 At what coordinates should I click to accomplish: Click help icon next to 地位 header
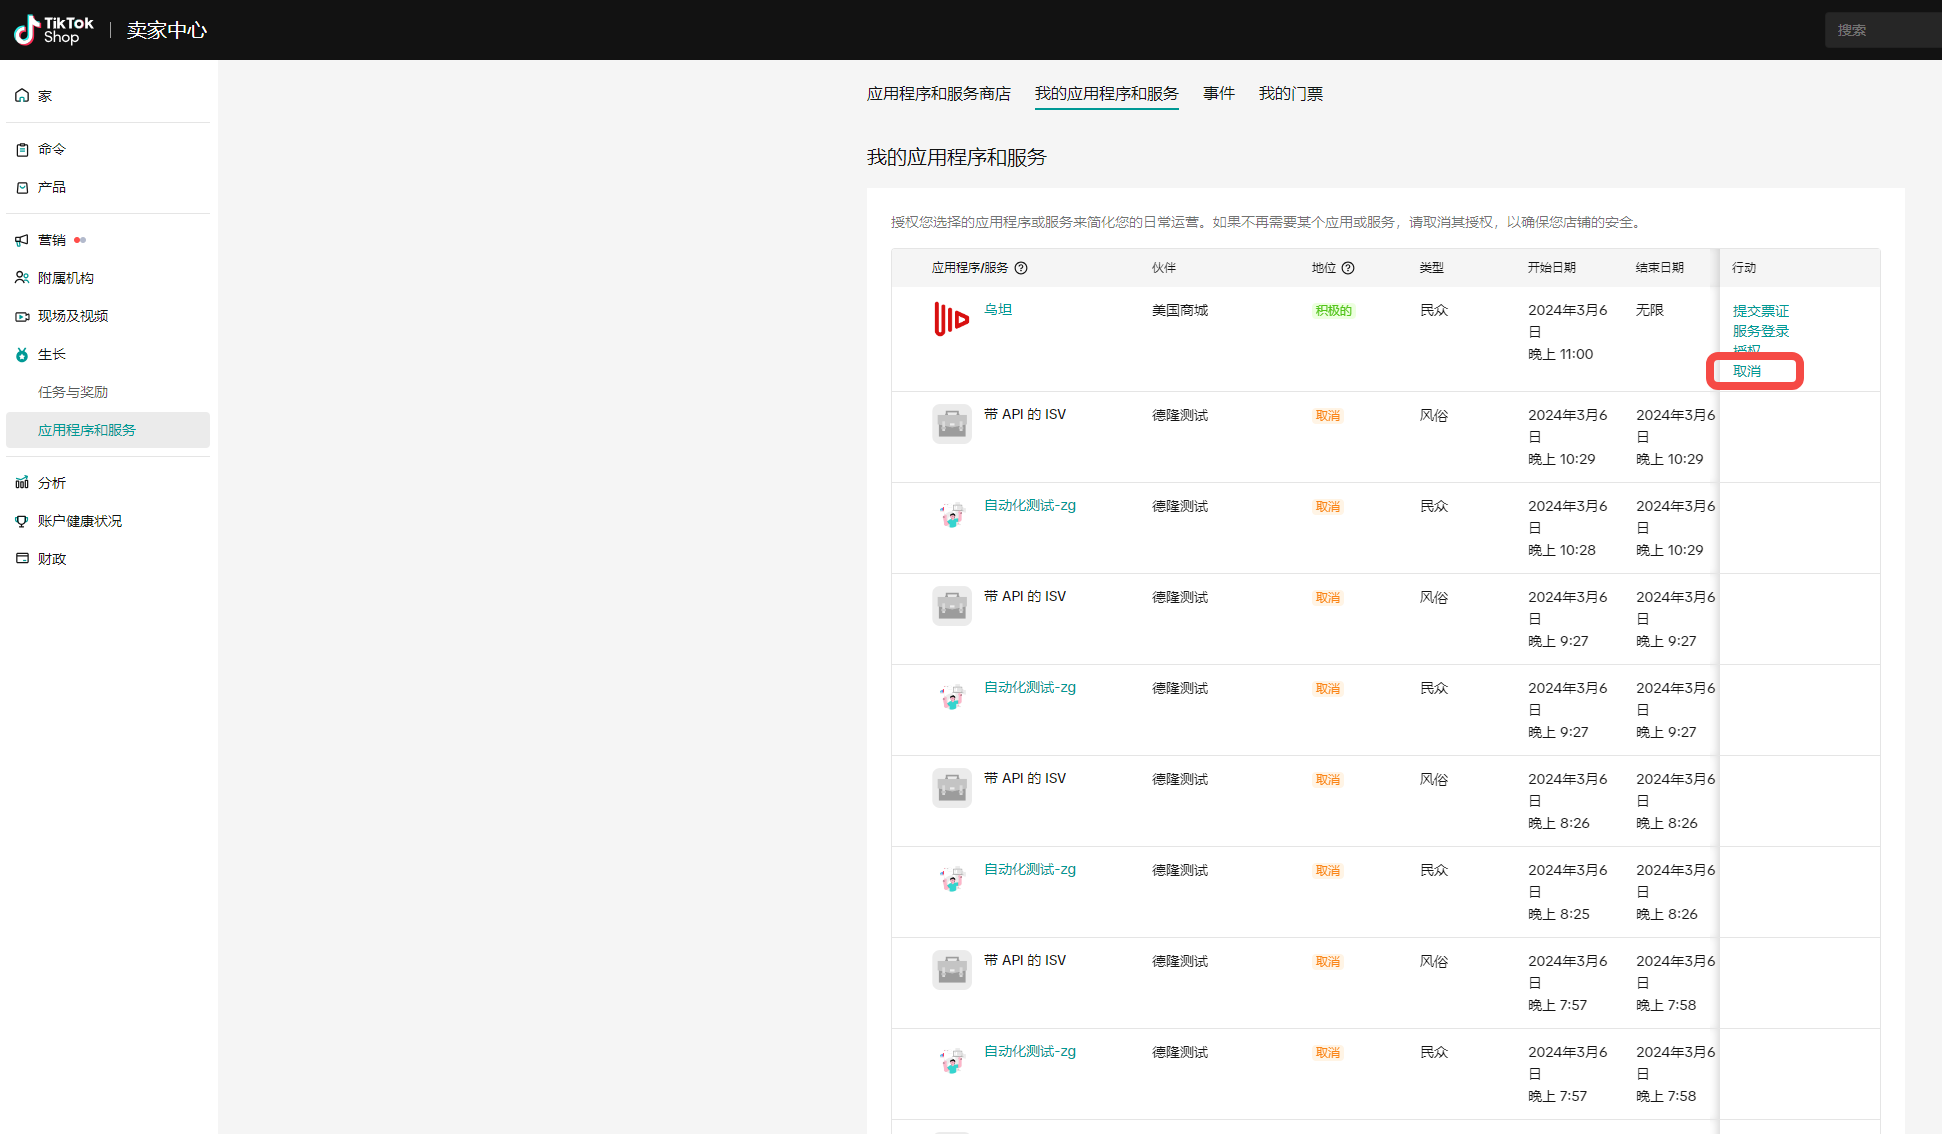[x=1348, y=268]
